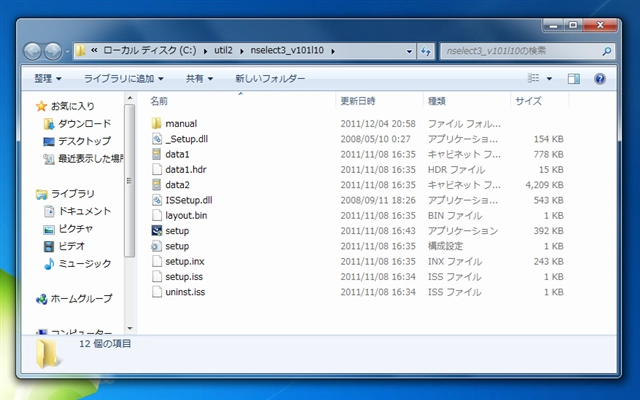Click the INX ファイル type text
Screen dimensions: 640x400
click(x=455, y=261)
